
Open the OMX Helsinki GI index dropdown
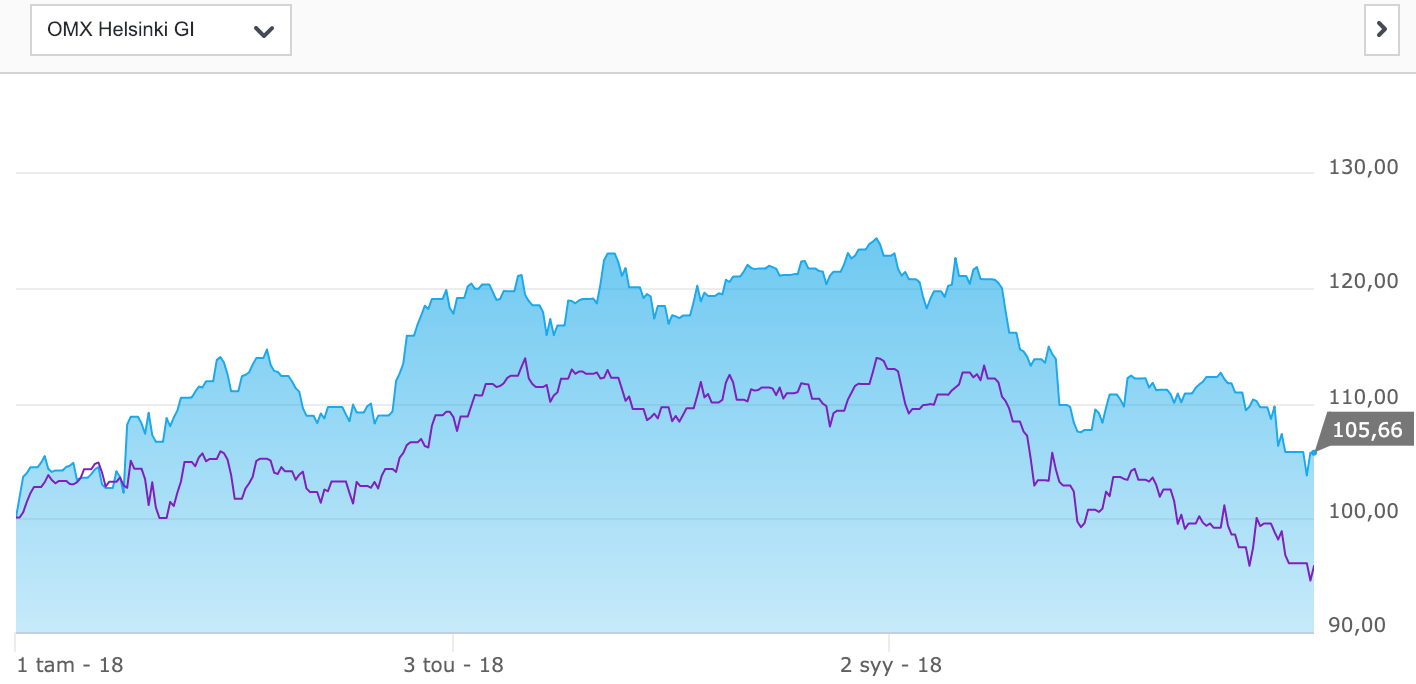[160, 31]
